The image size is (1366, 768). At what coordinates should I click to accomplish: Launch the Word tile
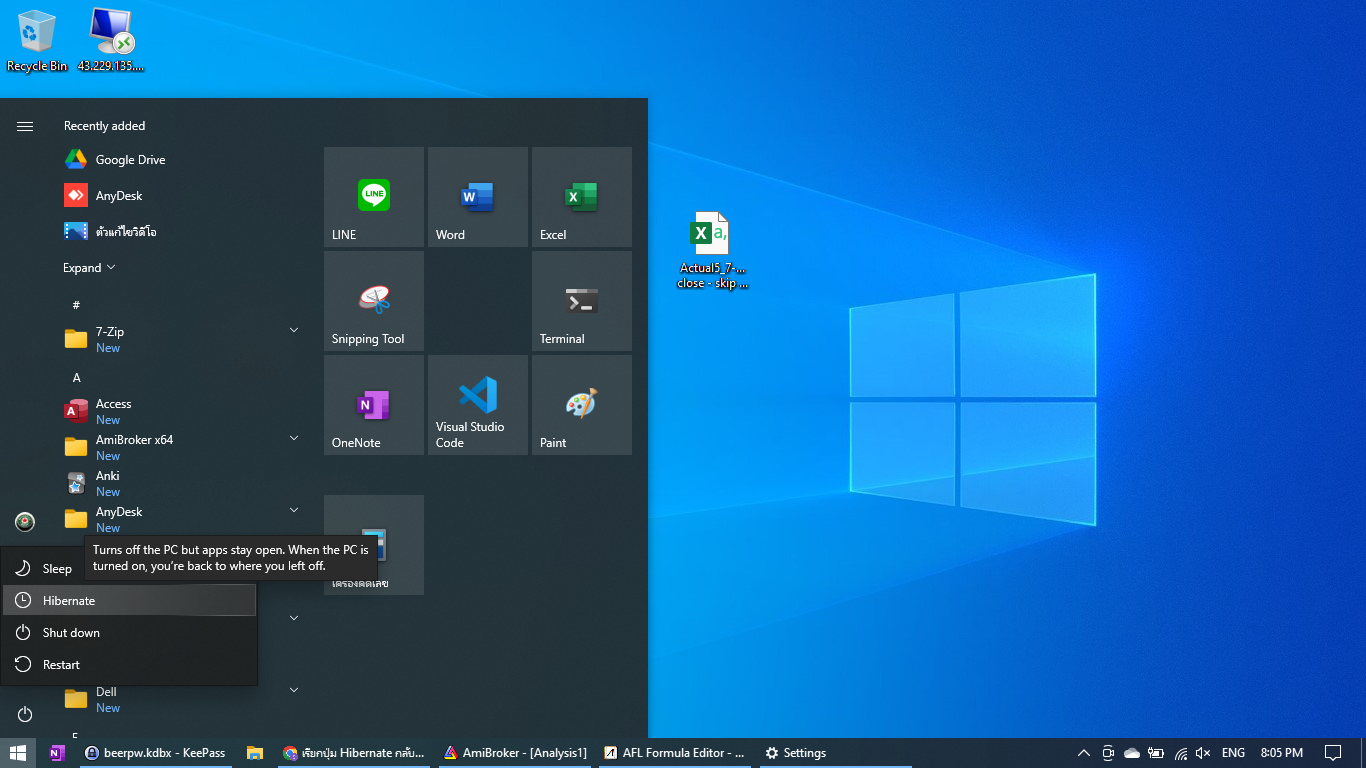click(x=477, y=197)
